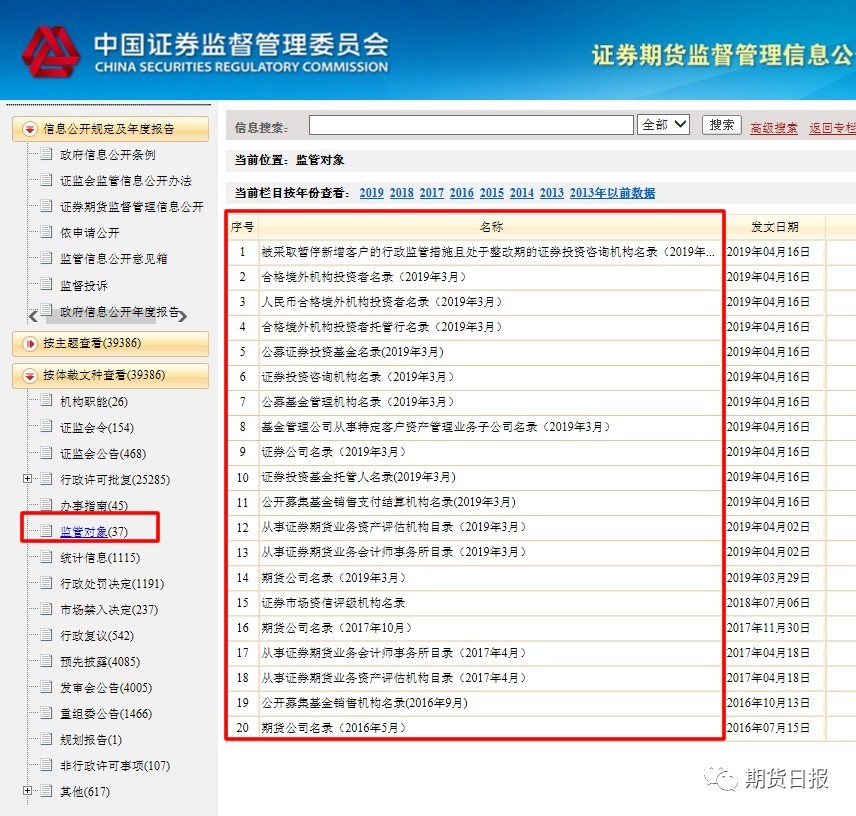Click the page icon next to 统计信息(1115)
Screen dimensions: 856x816
45,558
